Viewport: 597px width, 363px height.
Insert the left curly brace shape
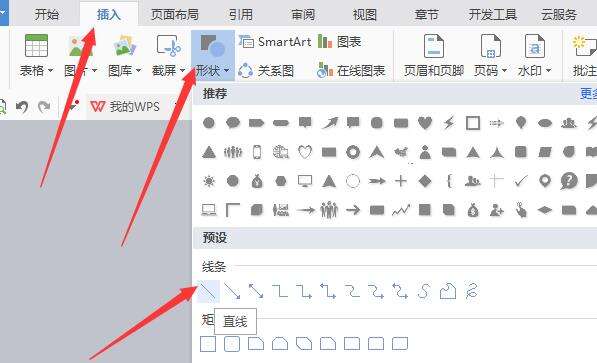tap(449, 181)
